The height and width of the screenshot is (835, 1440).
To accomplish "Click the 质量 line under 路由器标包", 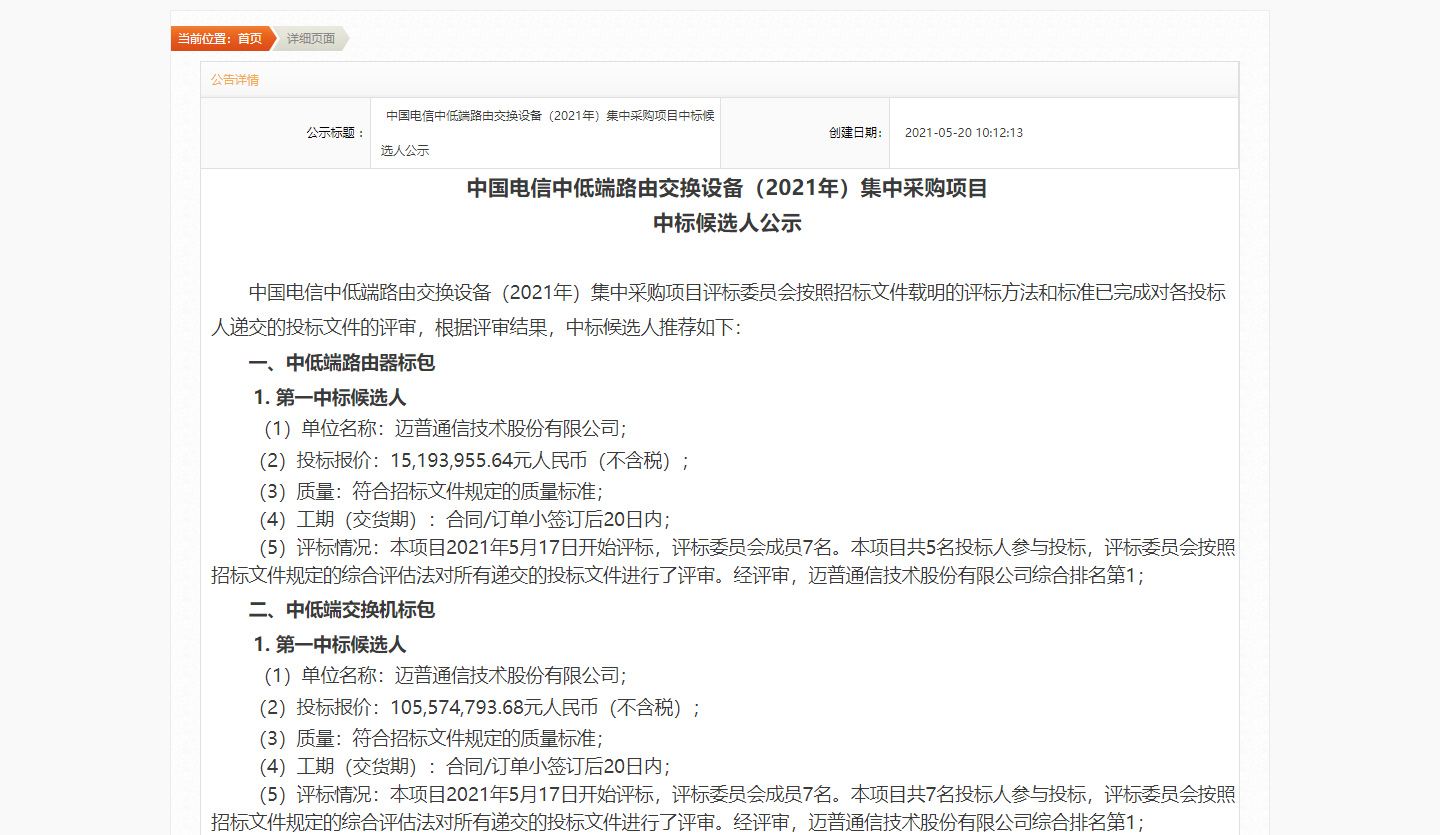I will 430,491.
